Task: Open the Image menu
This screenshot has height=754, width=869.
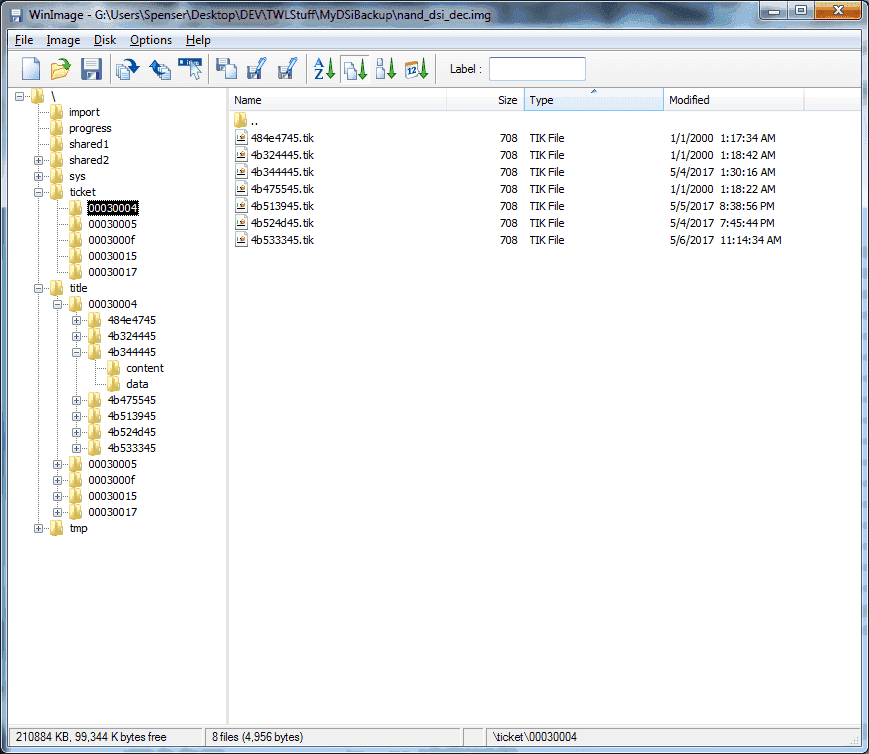Action: 63,40
